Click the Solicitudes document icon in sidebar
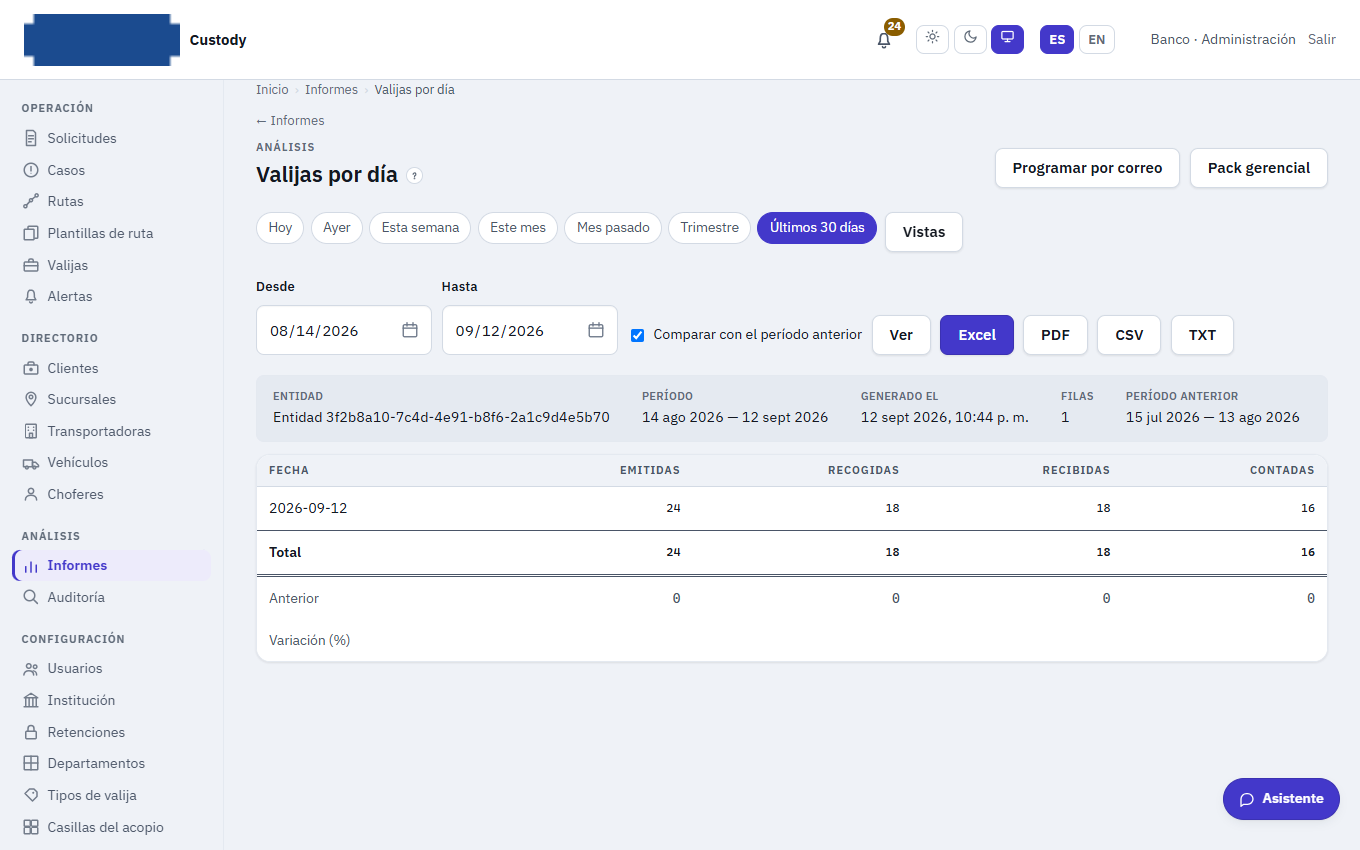 (30, 138)
